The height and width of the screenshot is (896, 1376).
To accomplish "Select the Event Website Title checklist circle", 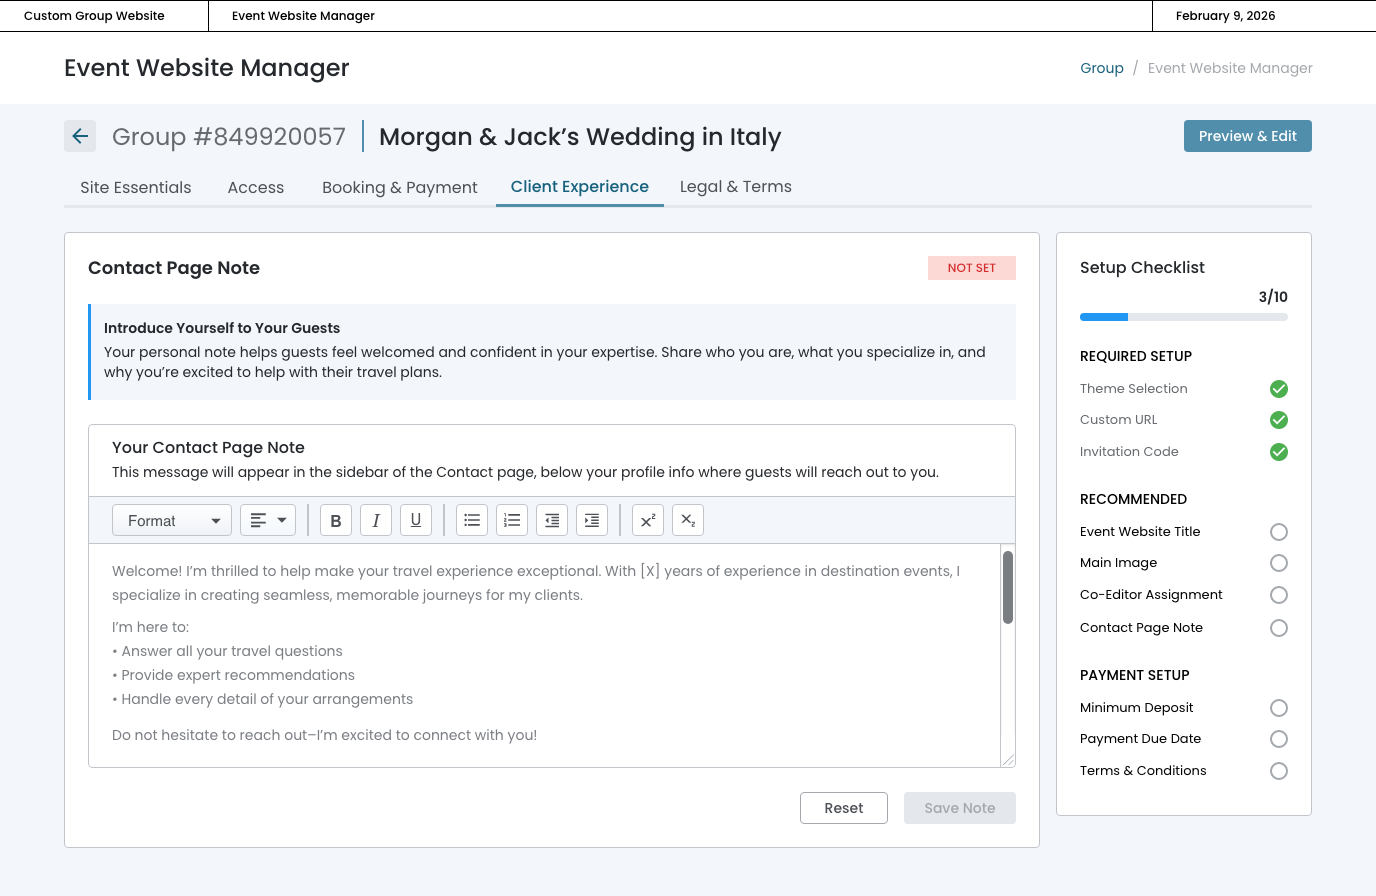I will 1278,532.
